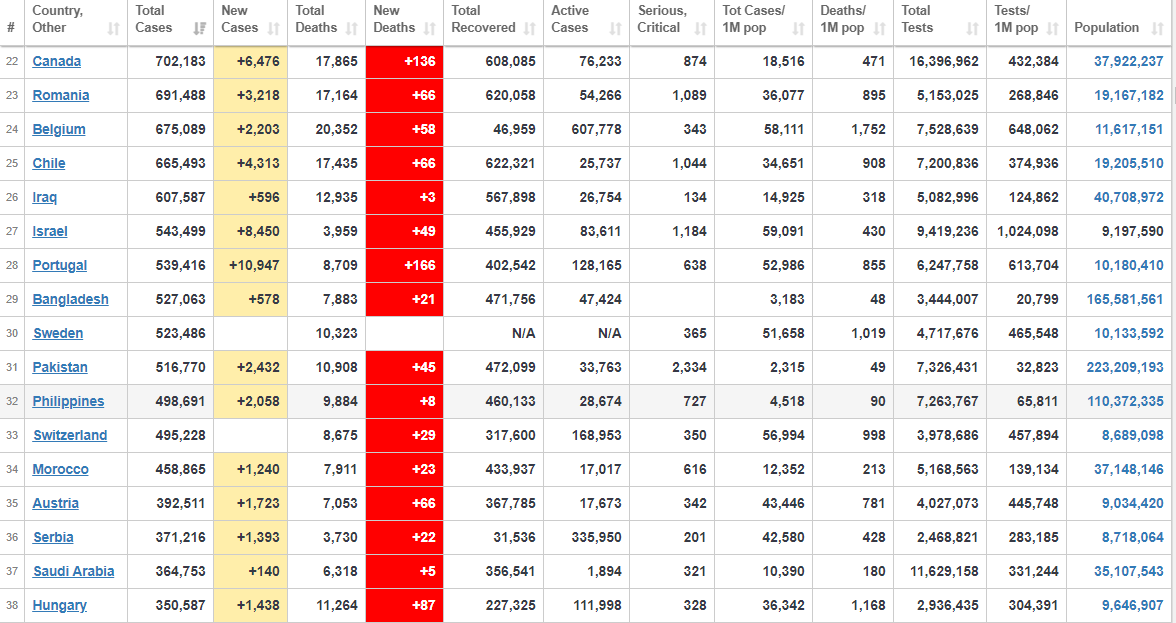1176x623 pixels.
Task: Sort by Country, Other column arrows
Action: coord(113,29)
